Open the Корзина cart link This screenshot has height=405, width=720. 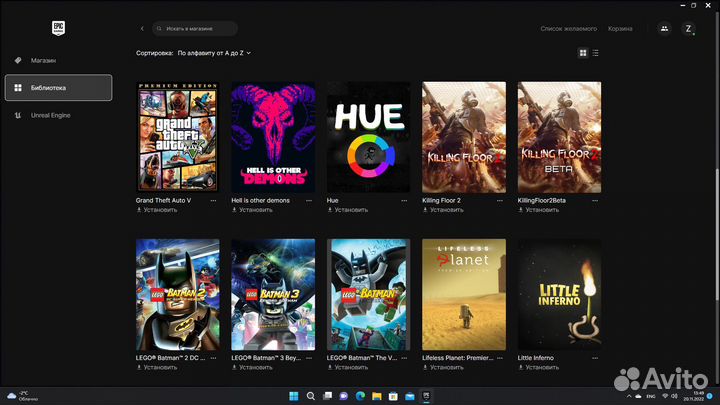[620, 28]
